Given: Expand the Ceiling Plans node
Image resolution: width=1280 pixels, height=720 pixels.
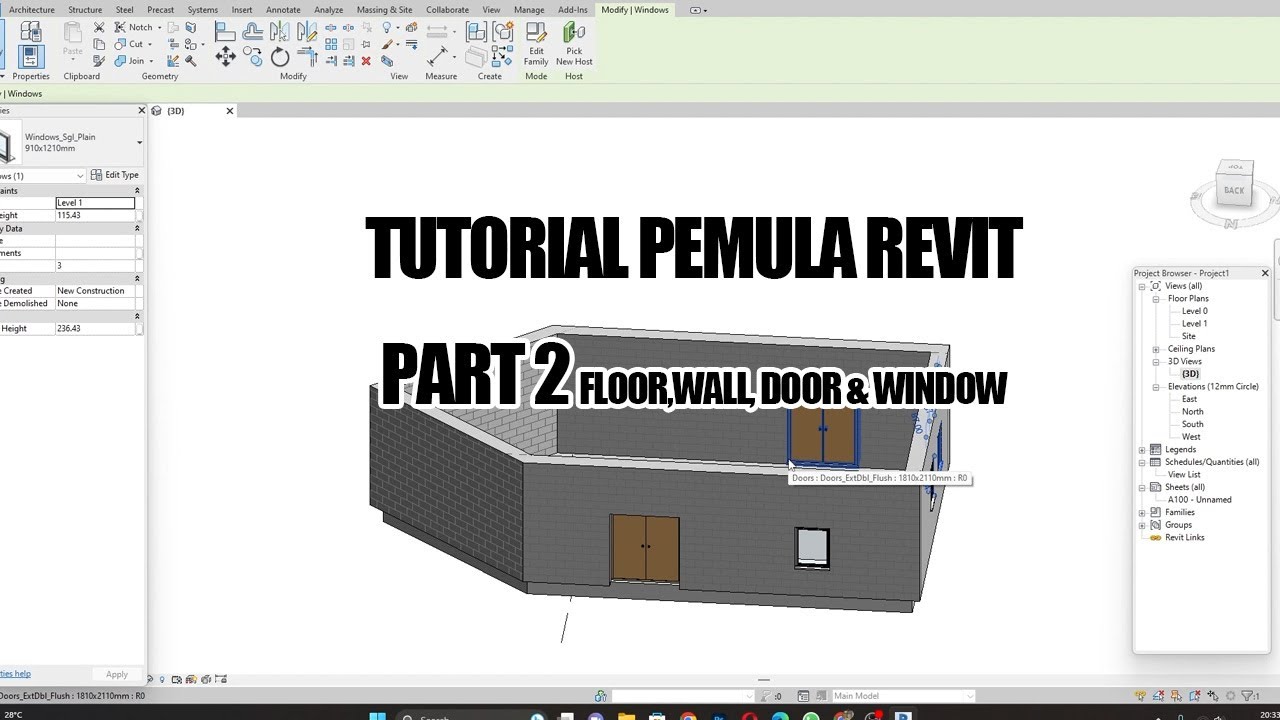Looking at the screenshot, I should [1156, 349].
